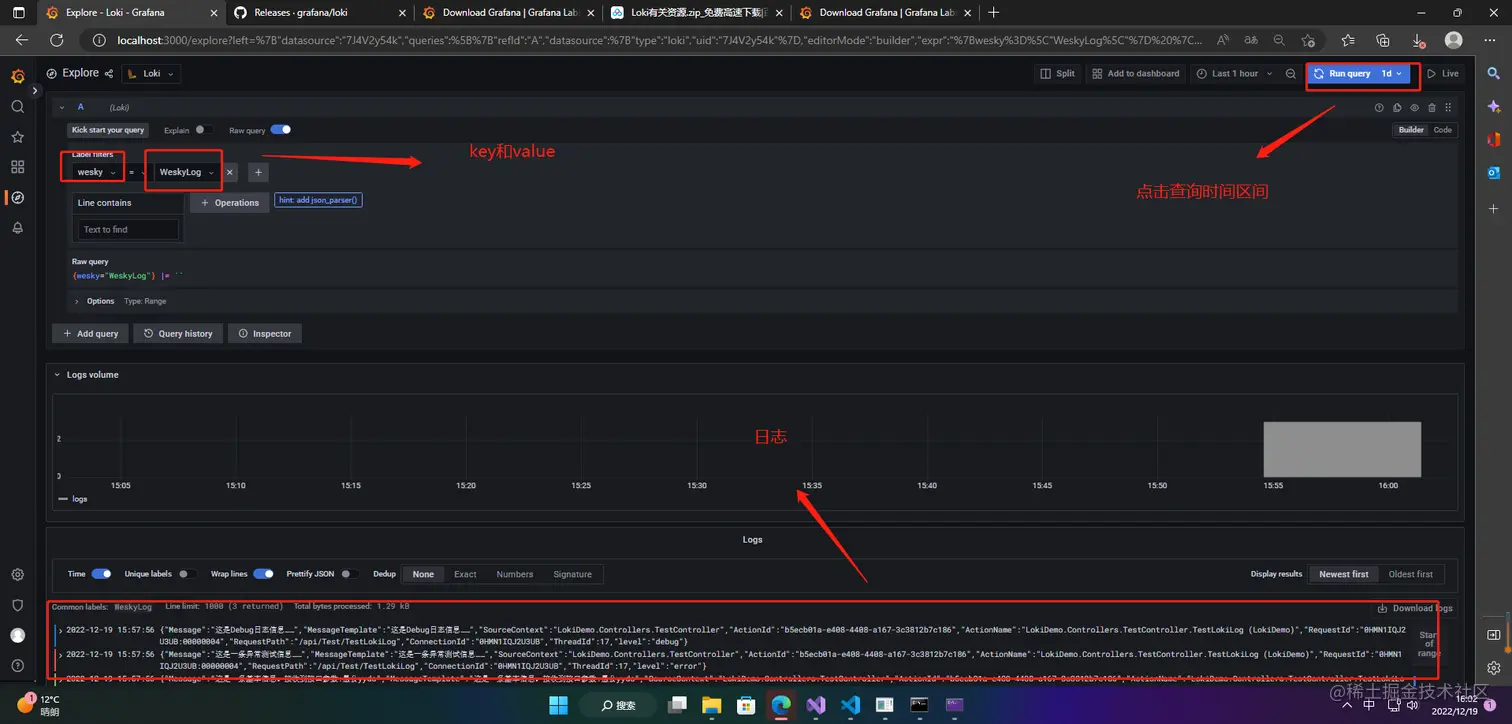Click Kick start your query button
The height and width of the screenshot is (724, 1512).
pos(108,130)
